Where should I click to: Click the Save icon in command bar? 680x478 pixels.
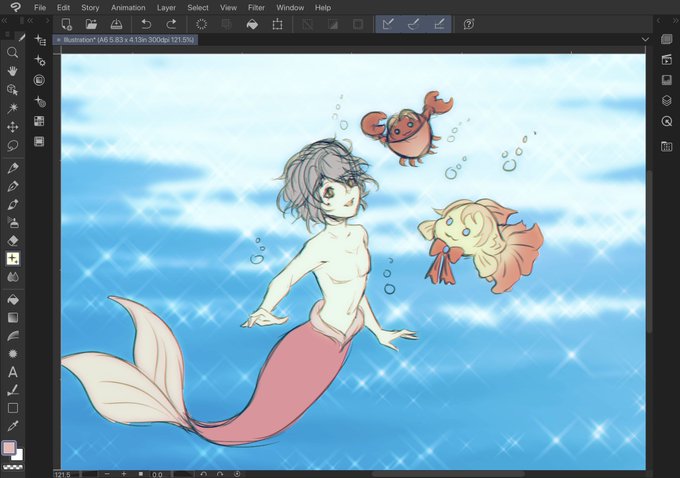[116, 24]
